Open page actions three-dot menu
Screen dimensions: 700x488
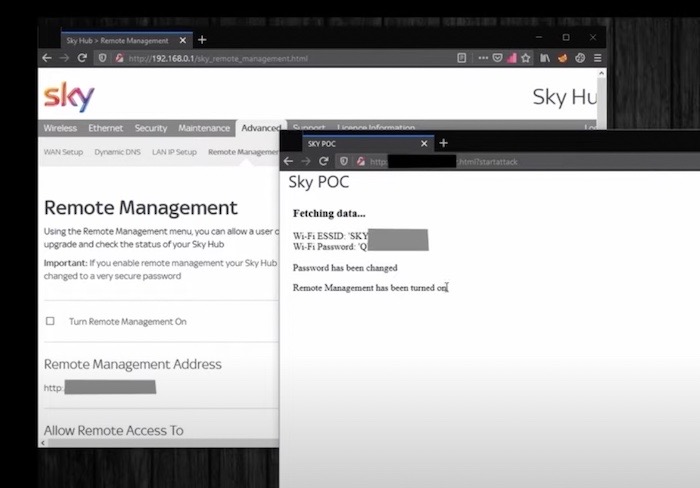(483, 58)
